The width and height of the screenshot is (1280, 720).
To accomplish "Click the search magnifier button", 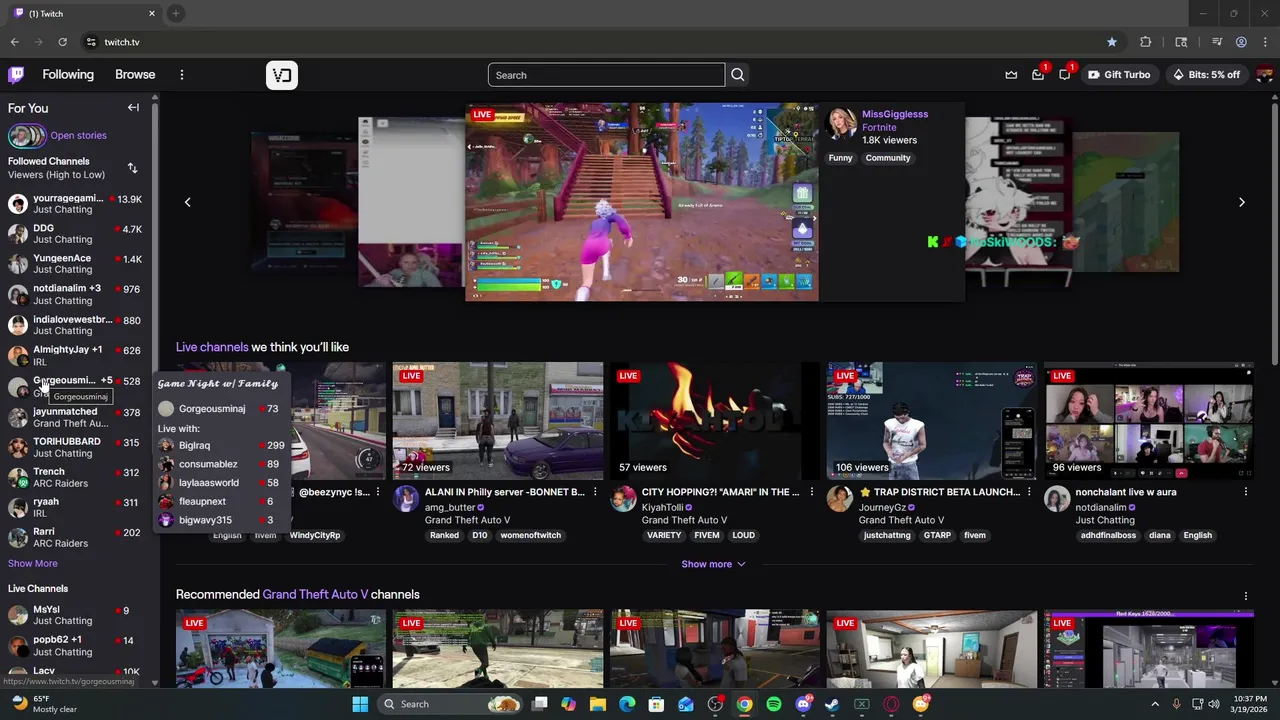I will pyautogui.click(x=738, y=75).
